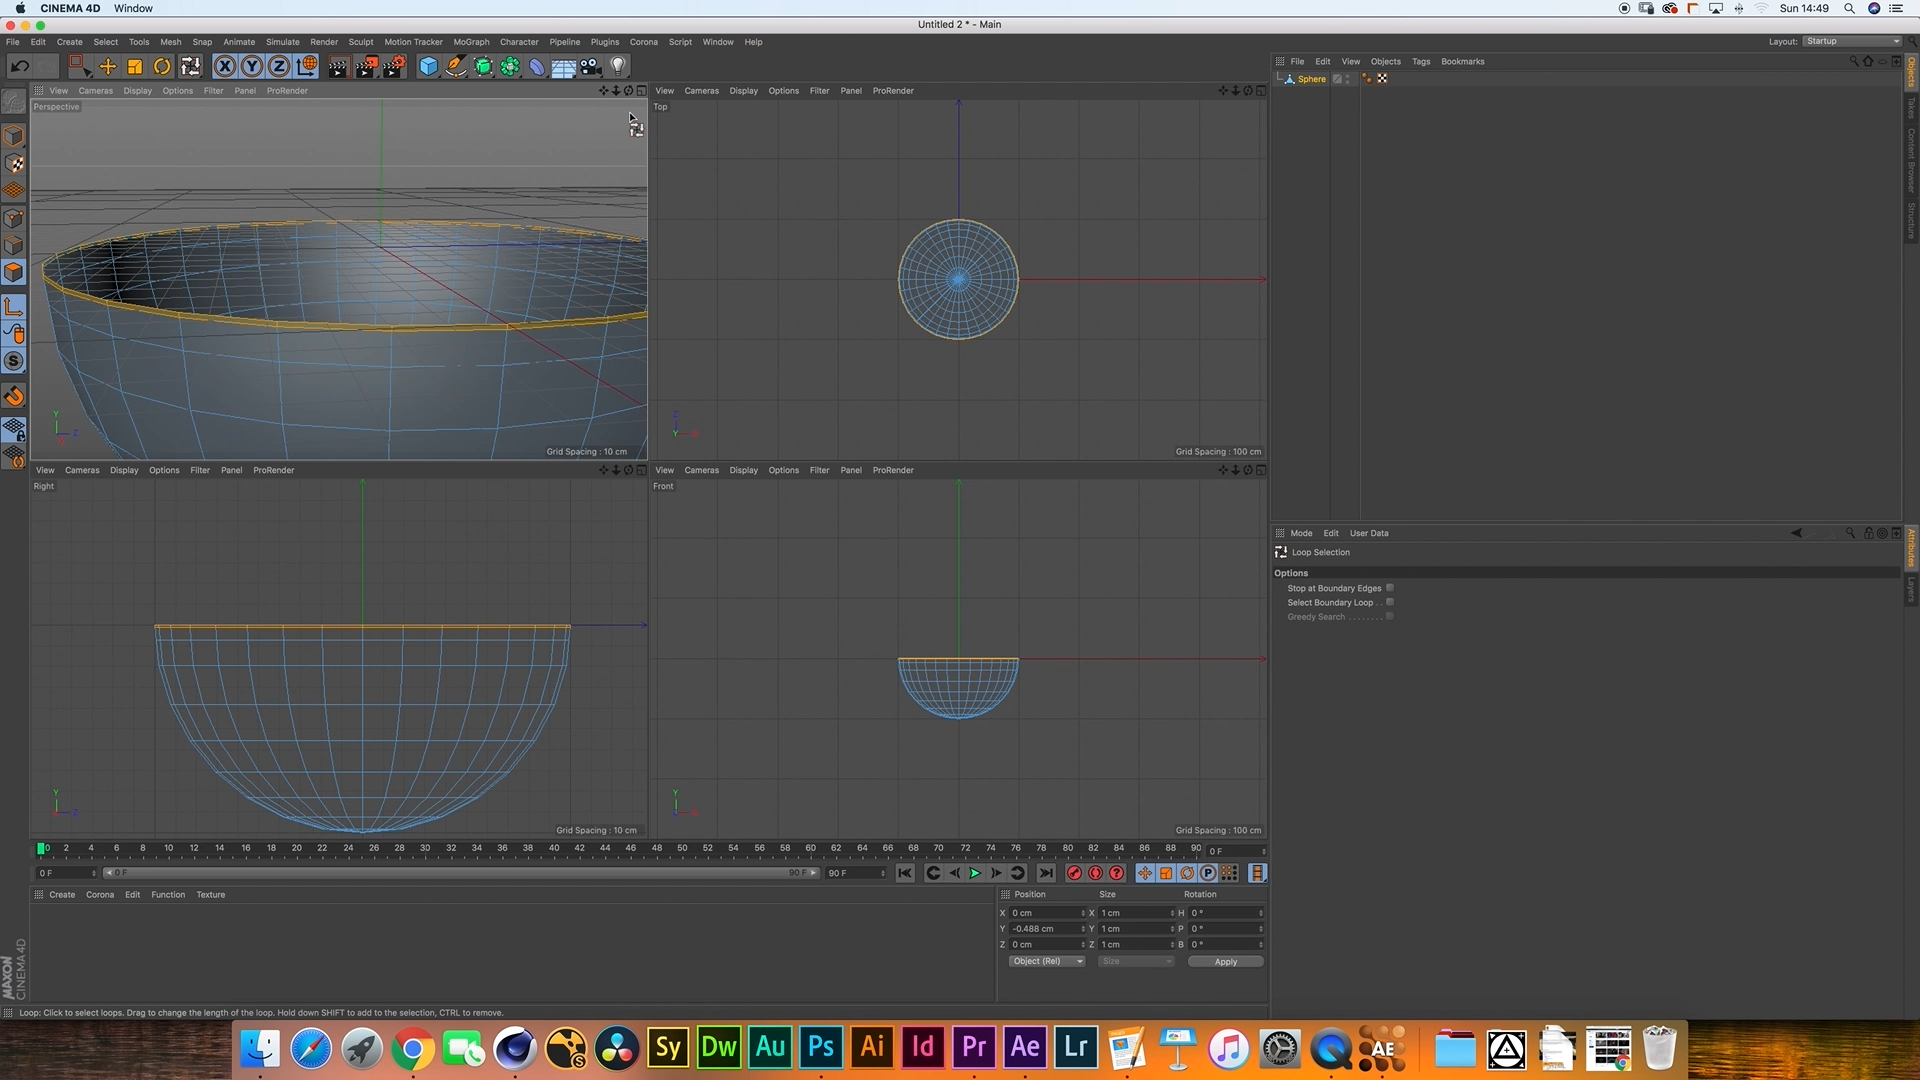1920x1080 pixels.
Task: Open the Size mode dropdown
Action: (1136, 962)
